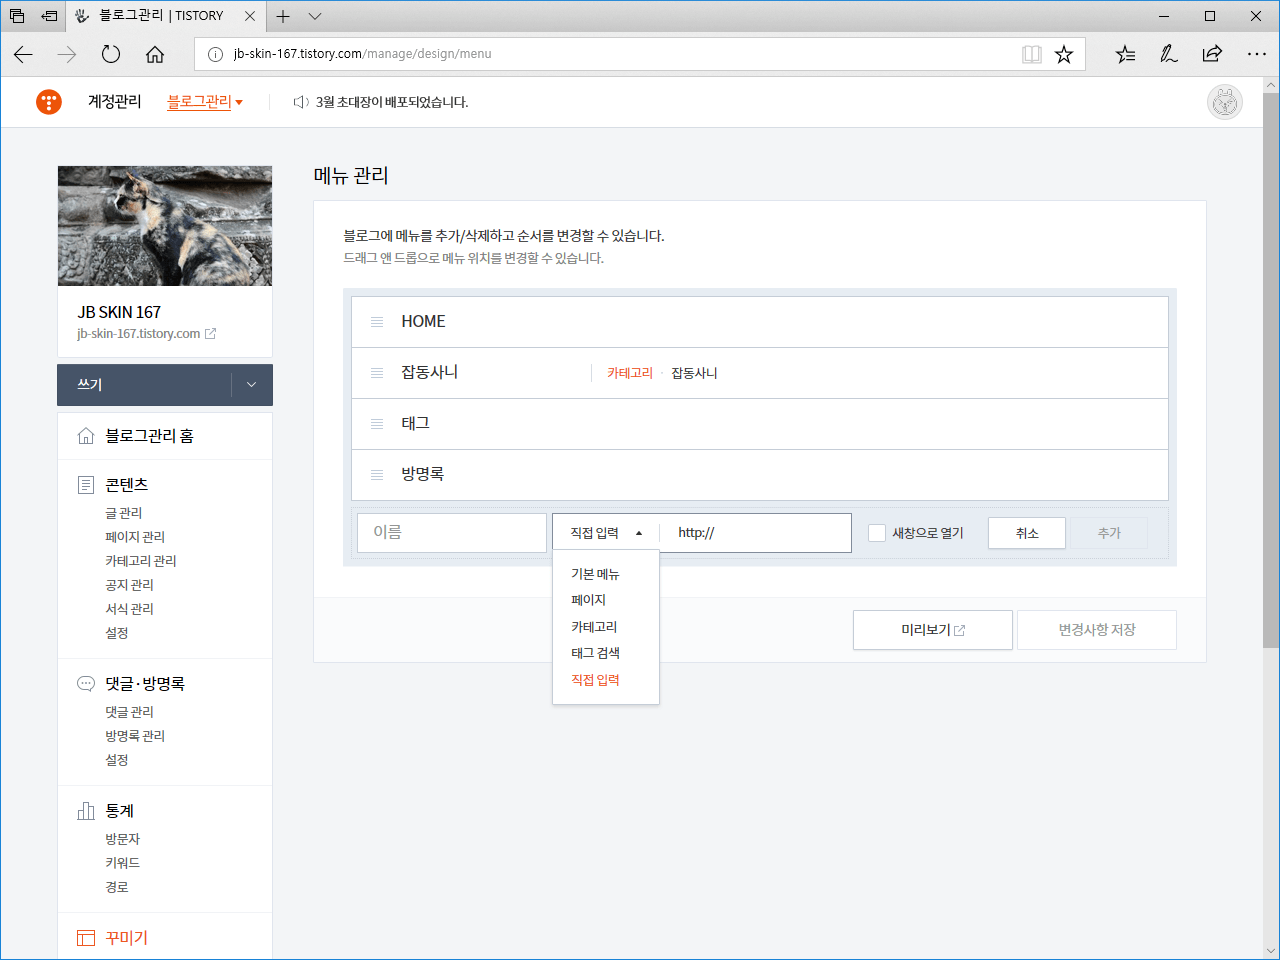
Task: Open the favorites hub icon
Action: 1125,54
